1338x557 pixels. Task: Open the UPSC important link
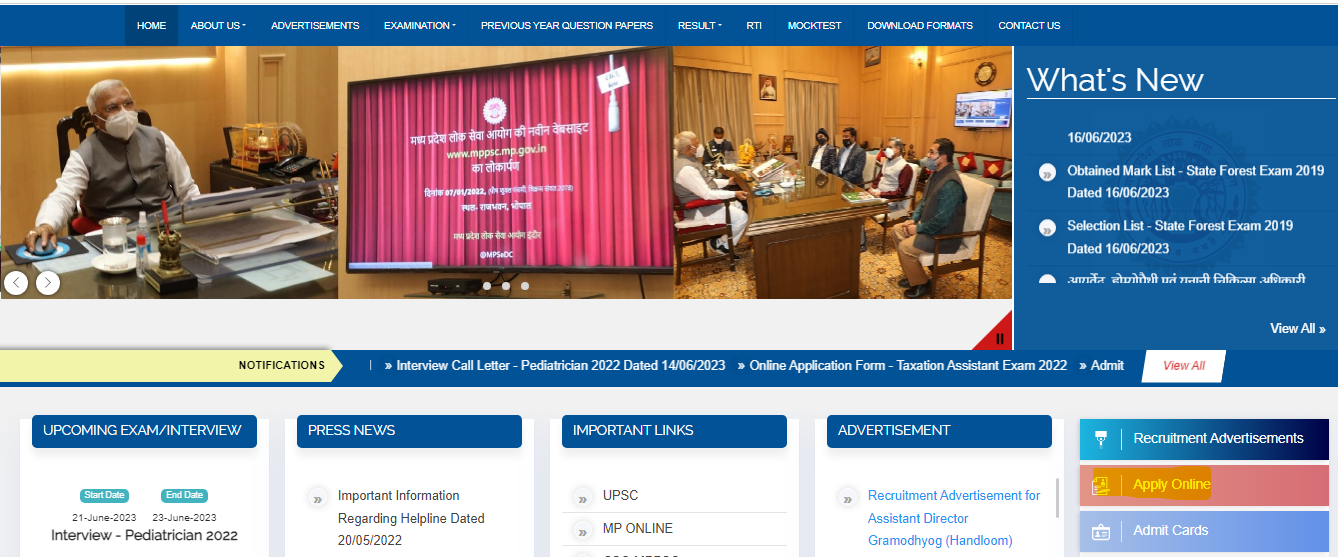tap(620, 495)
